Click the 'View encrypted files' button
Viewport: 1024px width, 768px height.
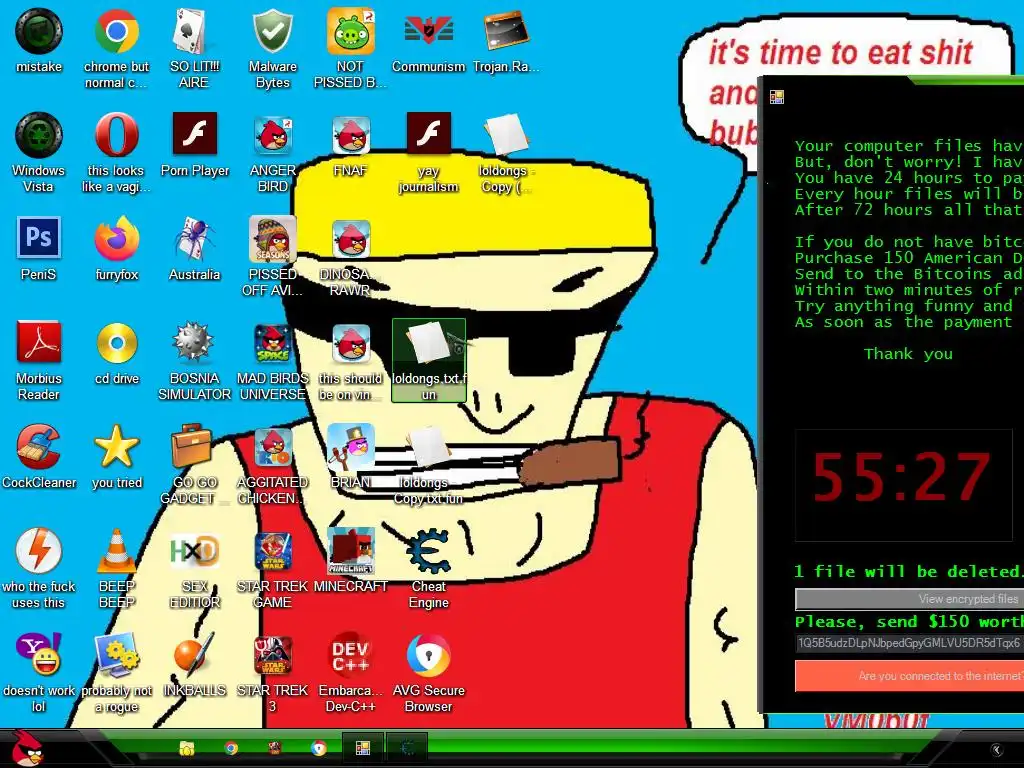point(909,599)
